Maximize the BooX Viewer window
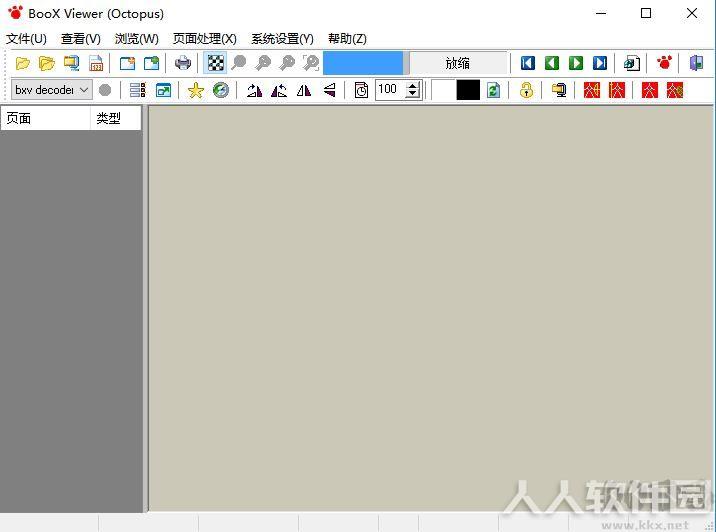This screenshot has width=716, height=532. [x=646, y=13]
